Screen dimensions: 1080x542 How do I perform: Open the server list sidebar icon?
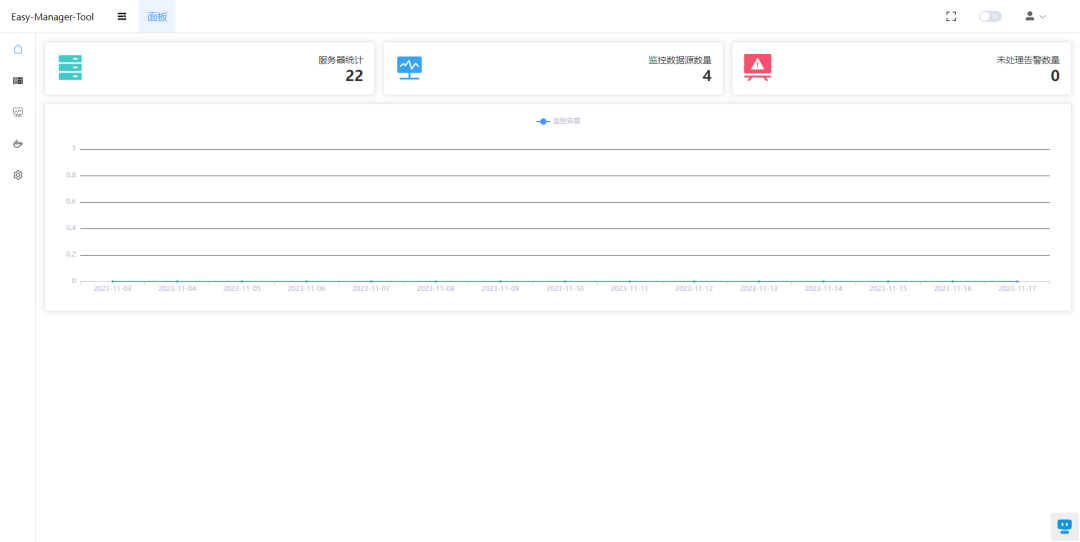point(18,81)
